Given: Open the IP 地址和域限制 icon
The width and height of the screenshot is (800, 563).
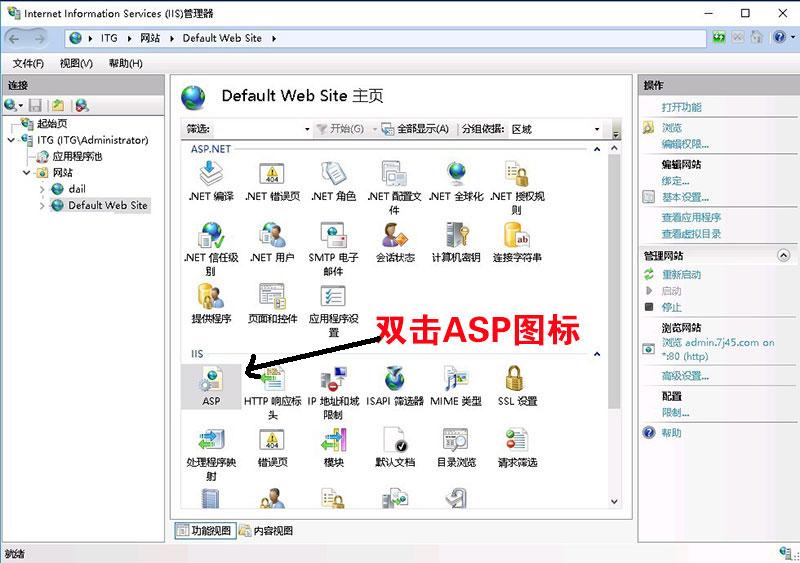Looking at the screenshot, I should 333,380.
